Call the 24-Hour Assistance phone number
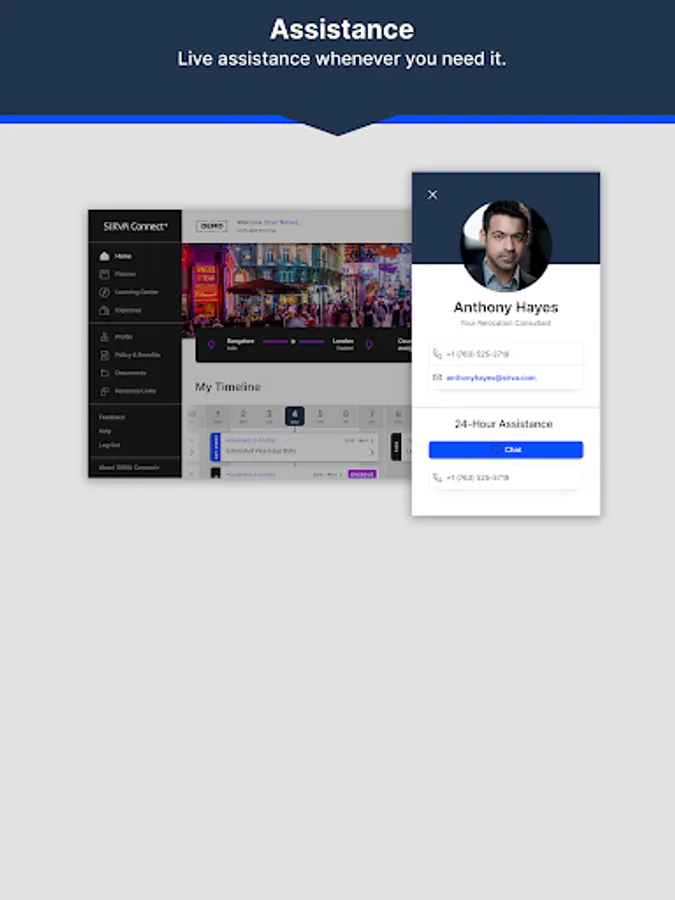The height and width of the screenshot is (900, 675). coord(506,478)
